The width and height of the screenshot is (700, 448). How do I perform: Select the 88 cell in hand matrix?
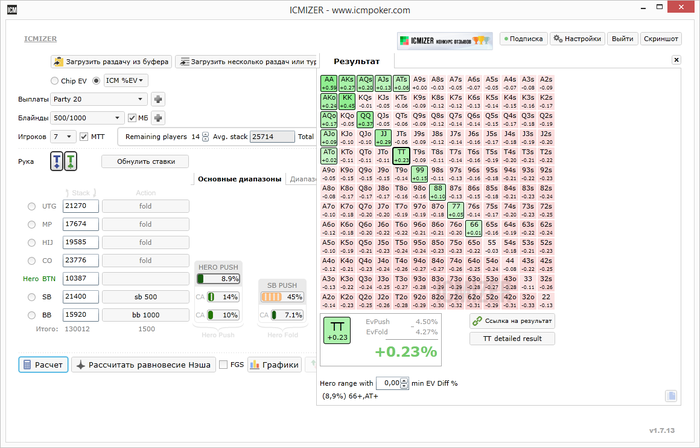[438, 192]
